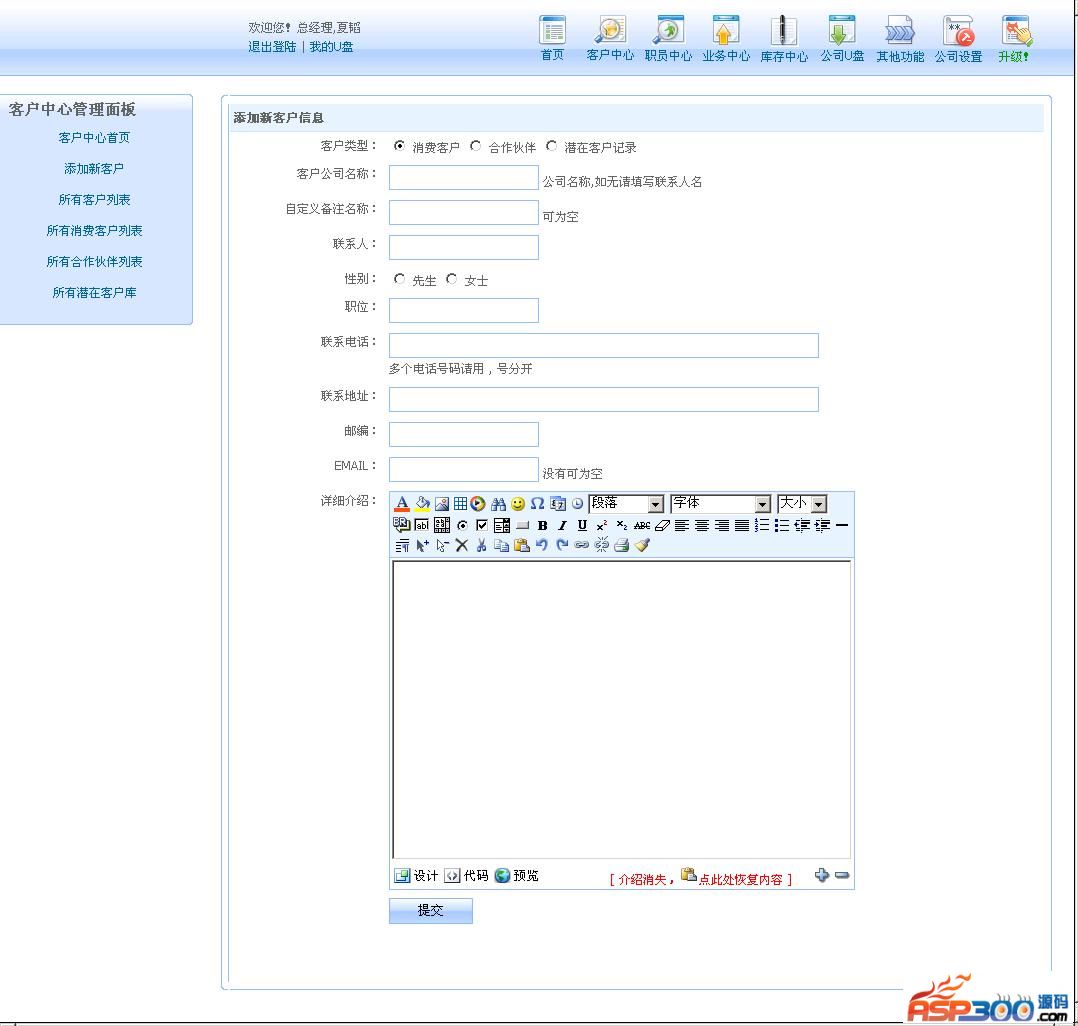Click the 我的U盘 link

(x=331, y=47)
